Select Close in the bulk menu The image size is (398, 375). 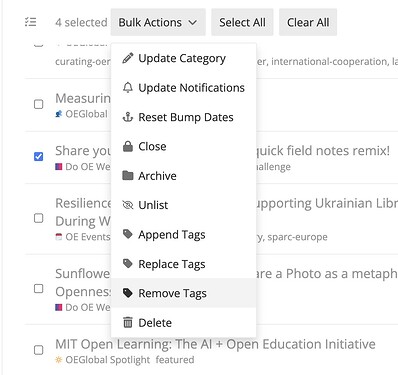[x=183, y=146]
